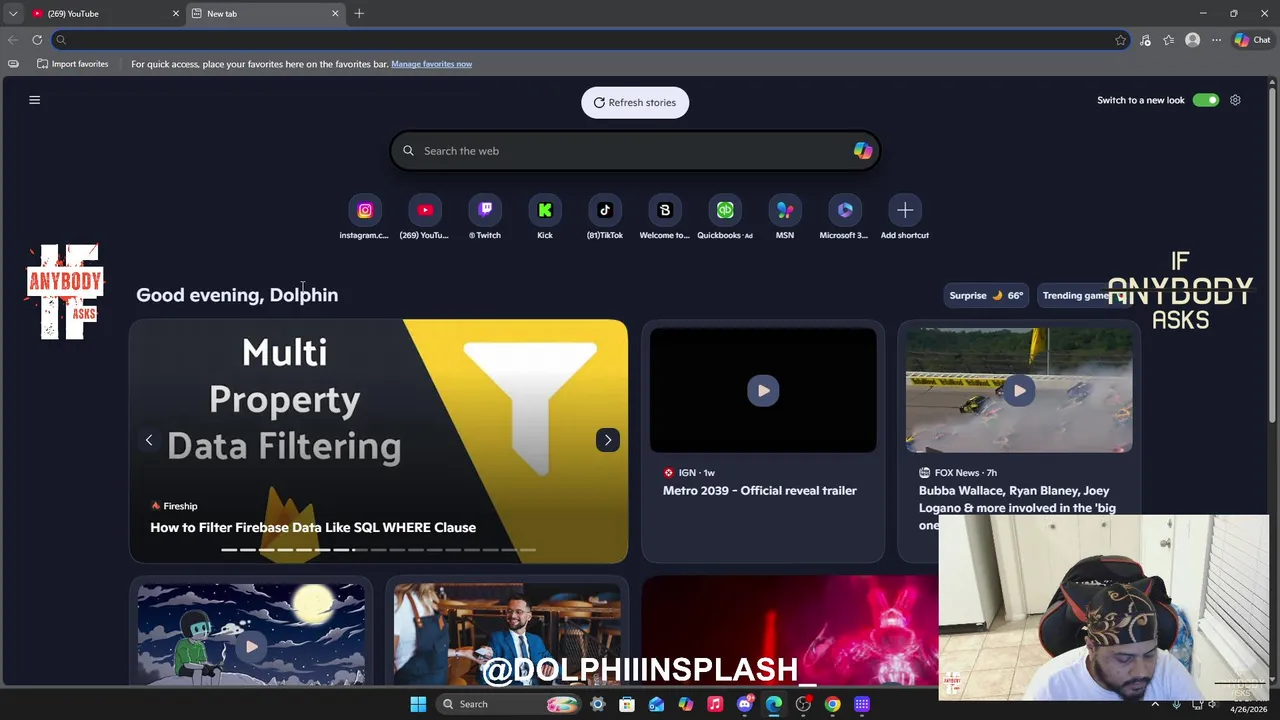Open the Trending games chip
The width and height of the screenshot is (1280, 720).
tap(1080, 295)
